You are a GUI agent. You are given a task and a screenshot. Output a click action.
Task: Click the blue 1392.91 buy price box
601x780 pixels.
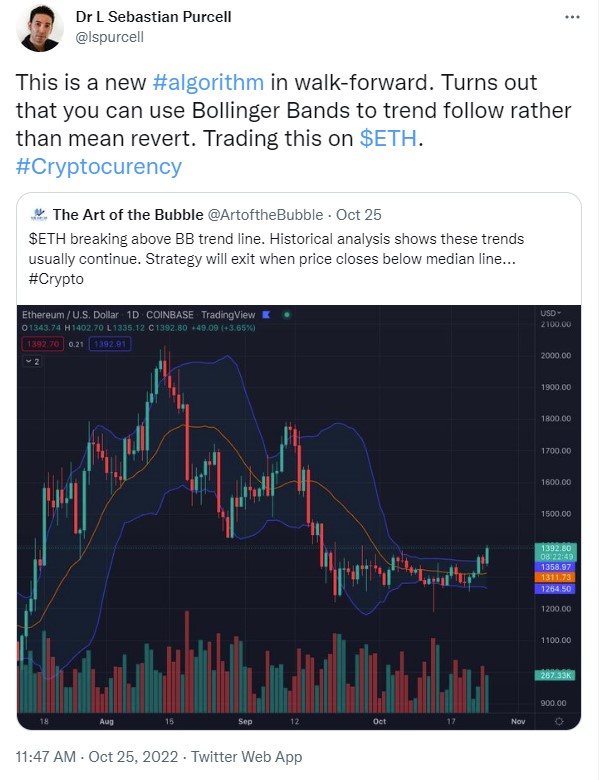coord(110,344)
